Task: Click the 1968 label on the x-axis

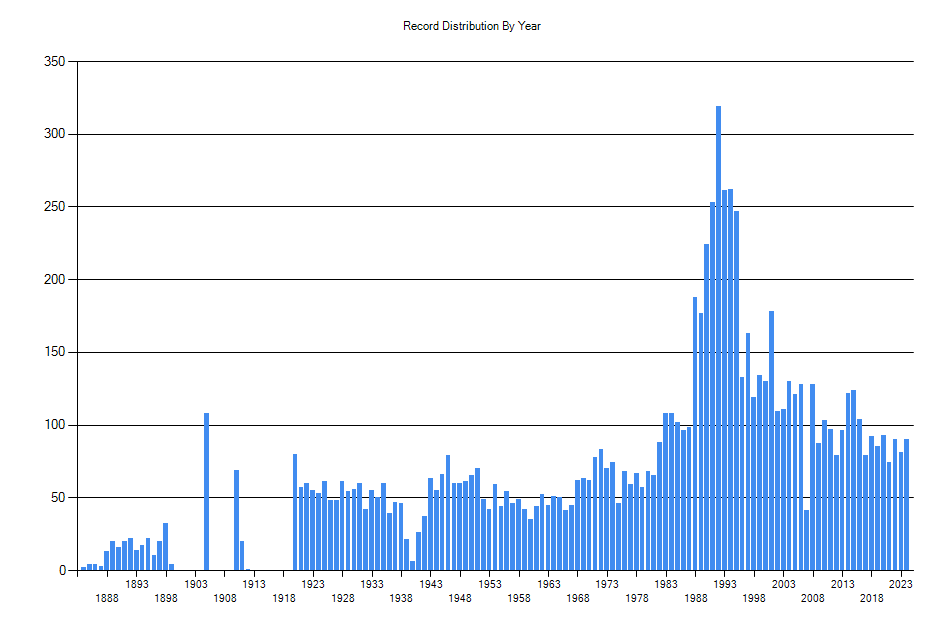Action: click(578, 598)
